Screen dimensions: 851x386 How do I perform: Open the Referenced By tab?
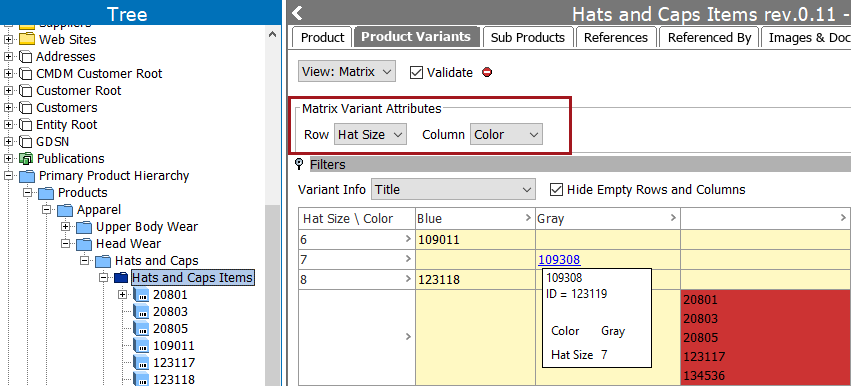(709, 37)
